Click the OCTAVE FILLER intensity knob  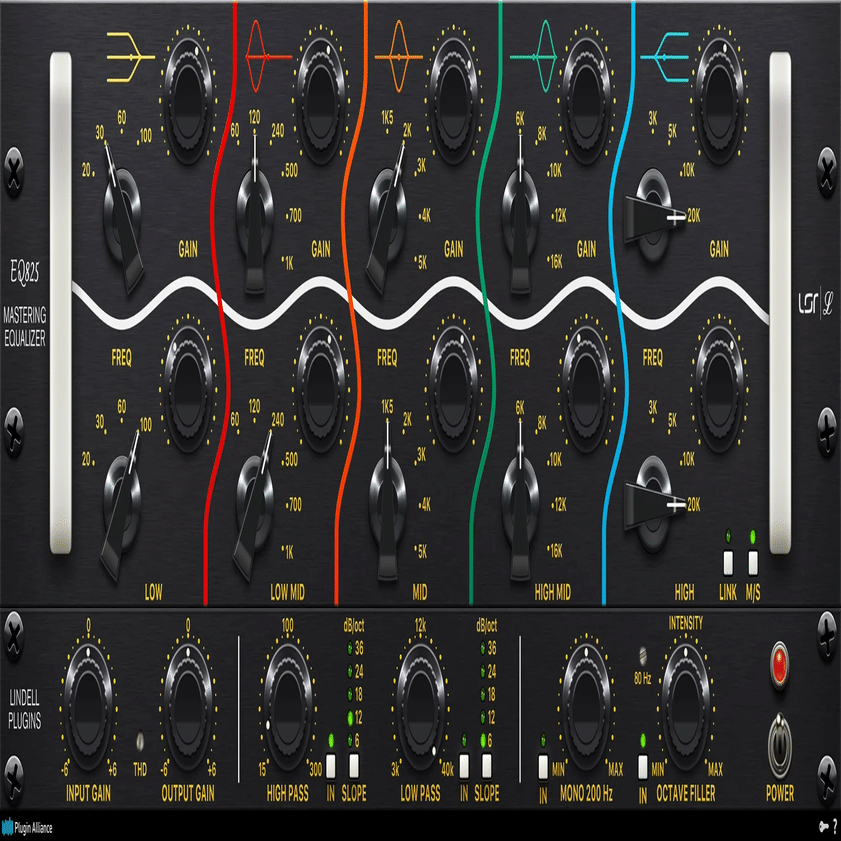pyautogui.click(x=686, y=707)
